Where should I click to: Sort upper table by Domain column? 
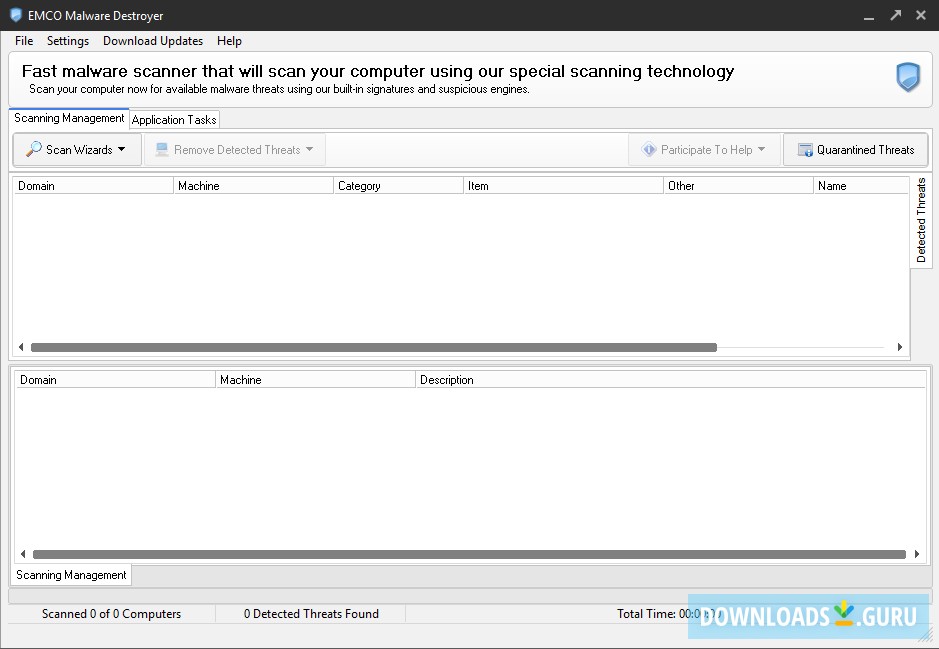(93, 186)
